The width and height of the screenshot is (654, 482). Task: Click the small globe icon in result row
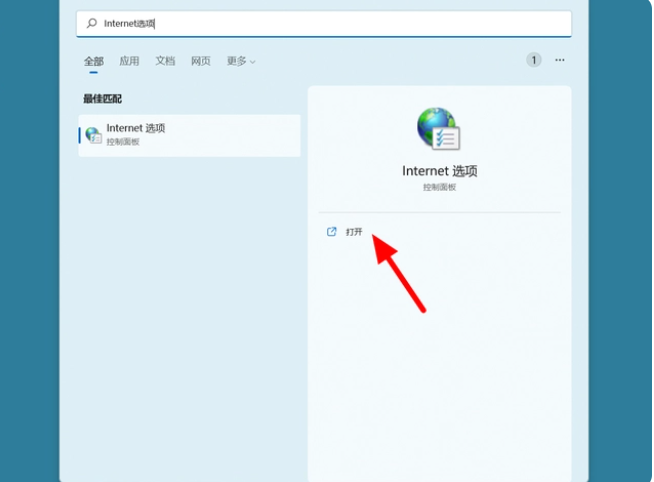(93, 135)
